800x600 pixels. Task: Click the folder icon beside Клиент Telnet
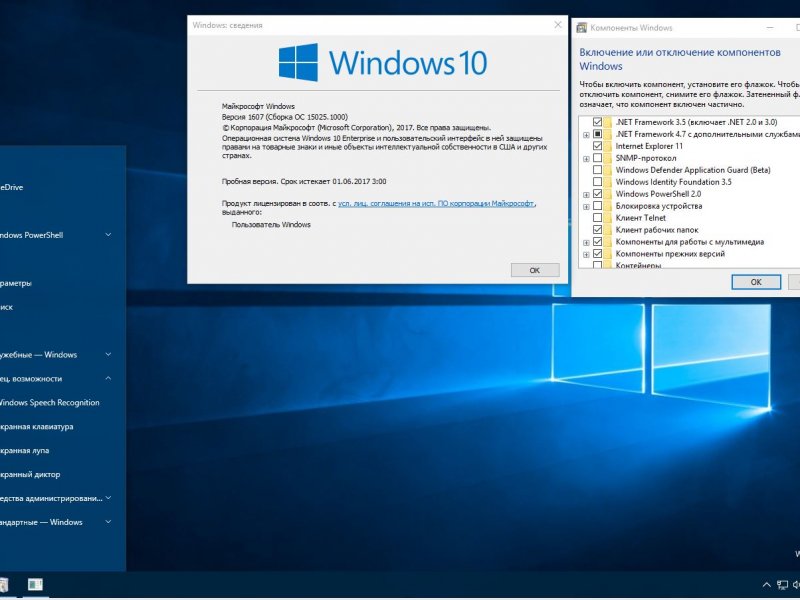point(608,218)
